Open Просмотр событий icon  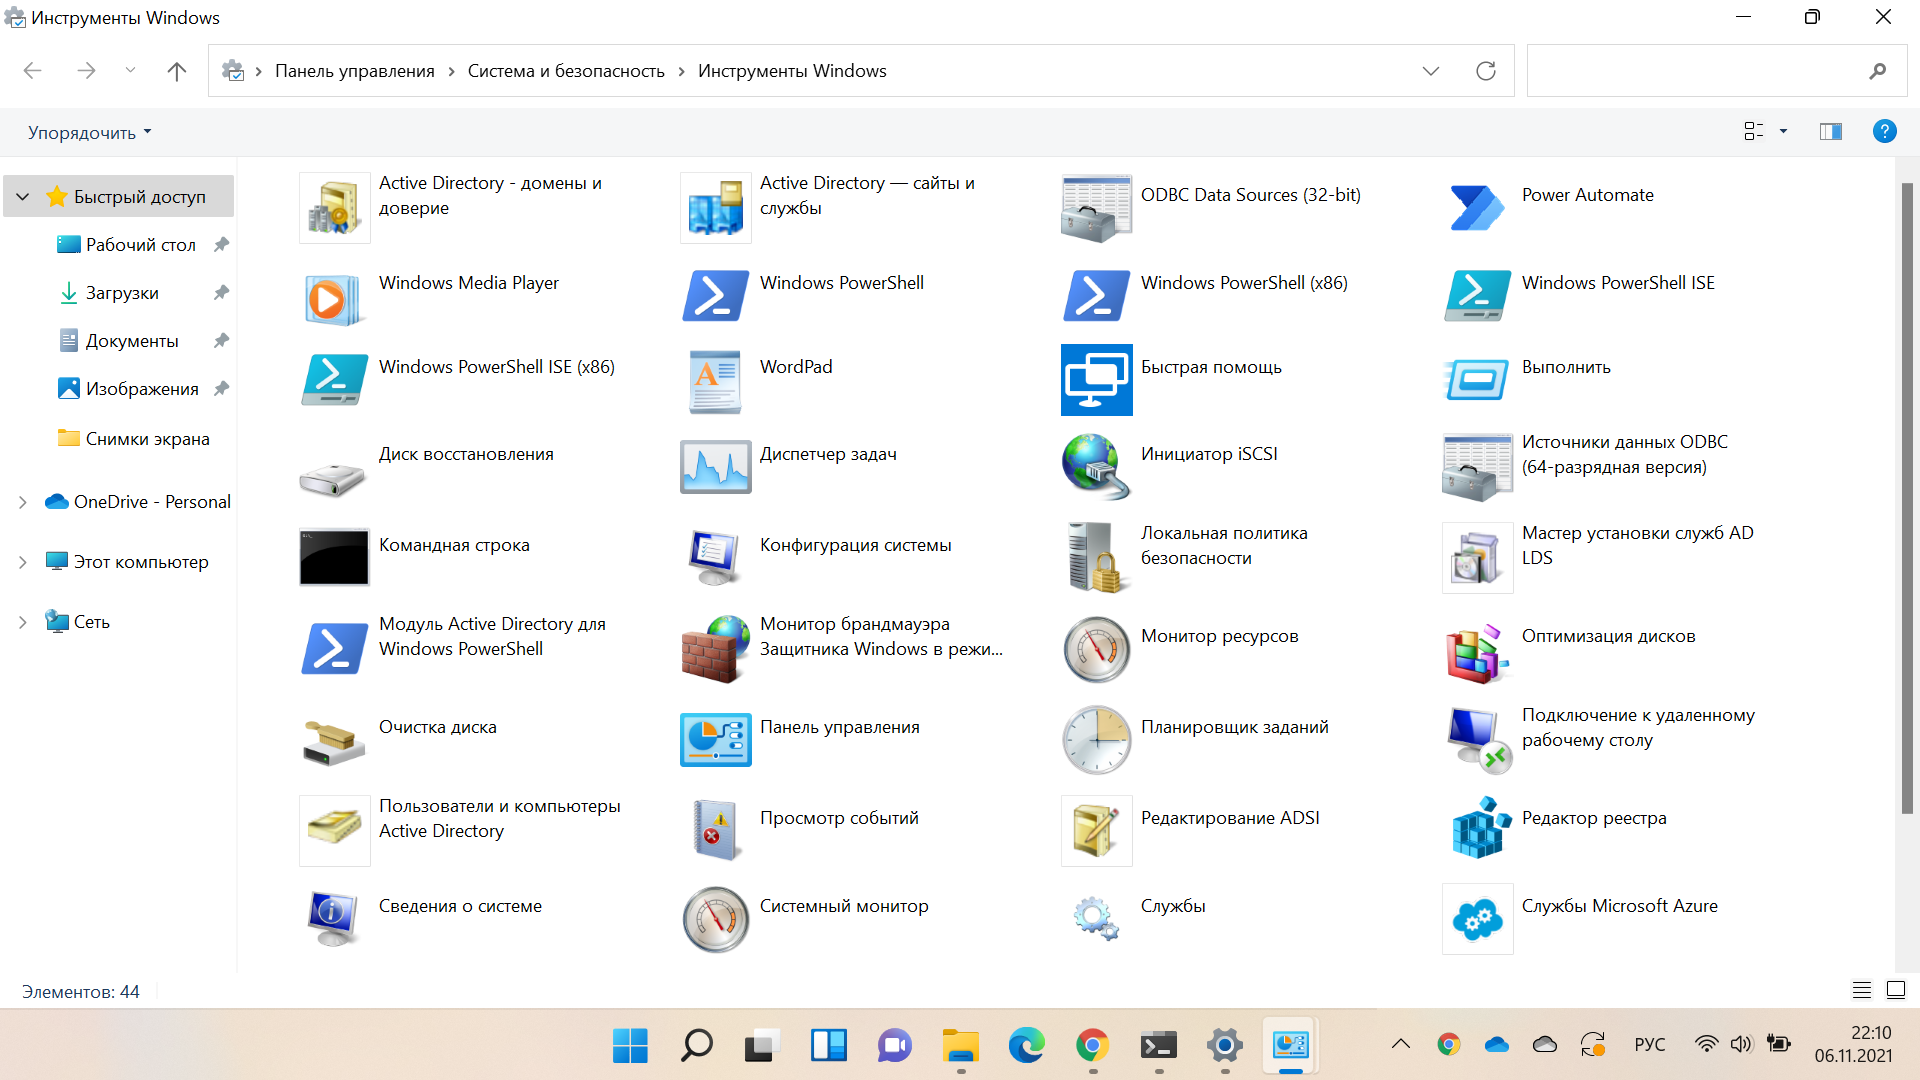pyautogui.click(x=715, y=830)
